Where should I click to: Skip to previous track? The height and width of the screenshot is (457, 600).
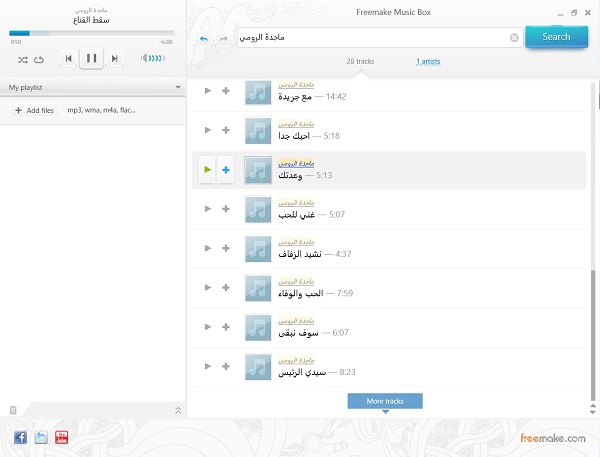[68, 59]
